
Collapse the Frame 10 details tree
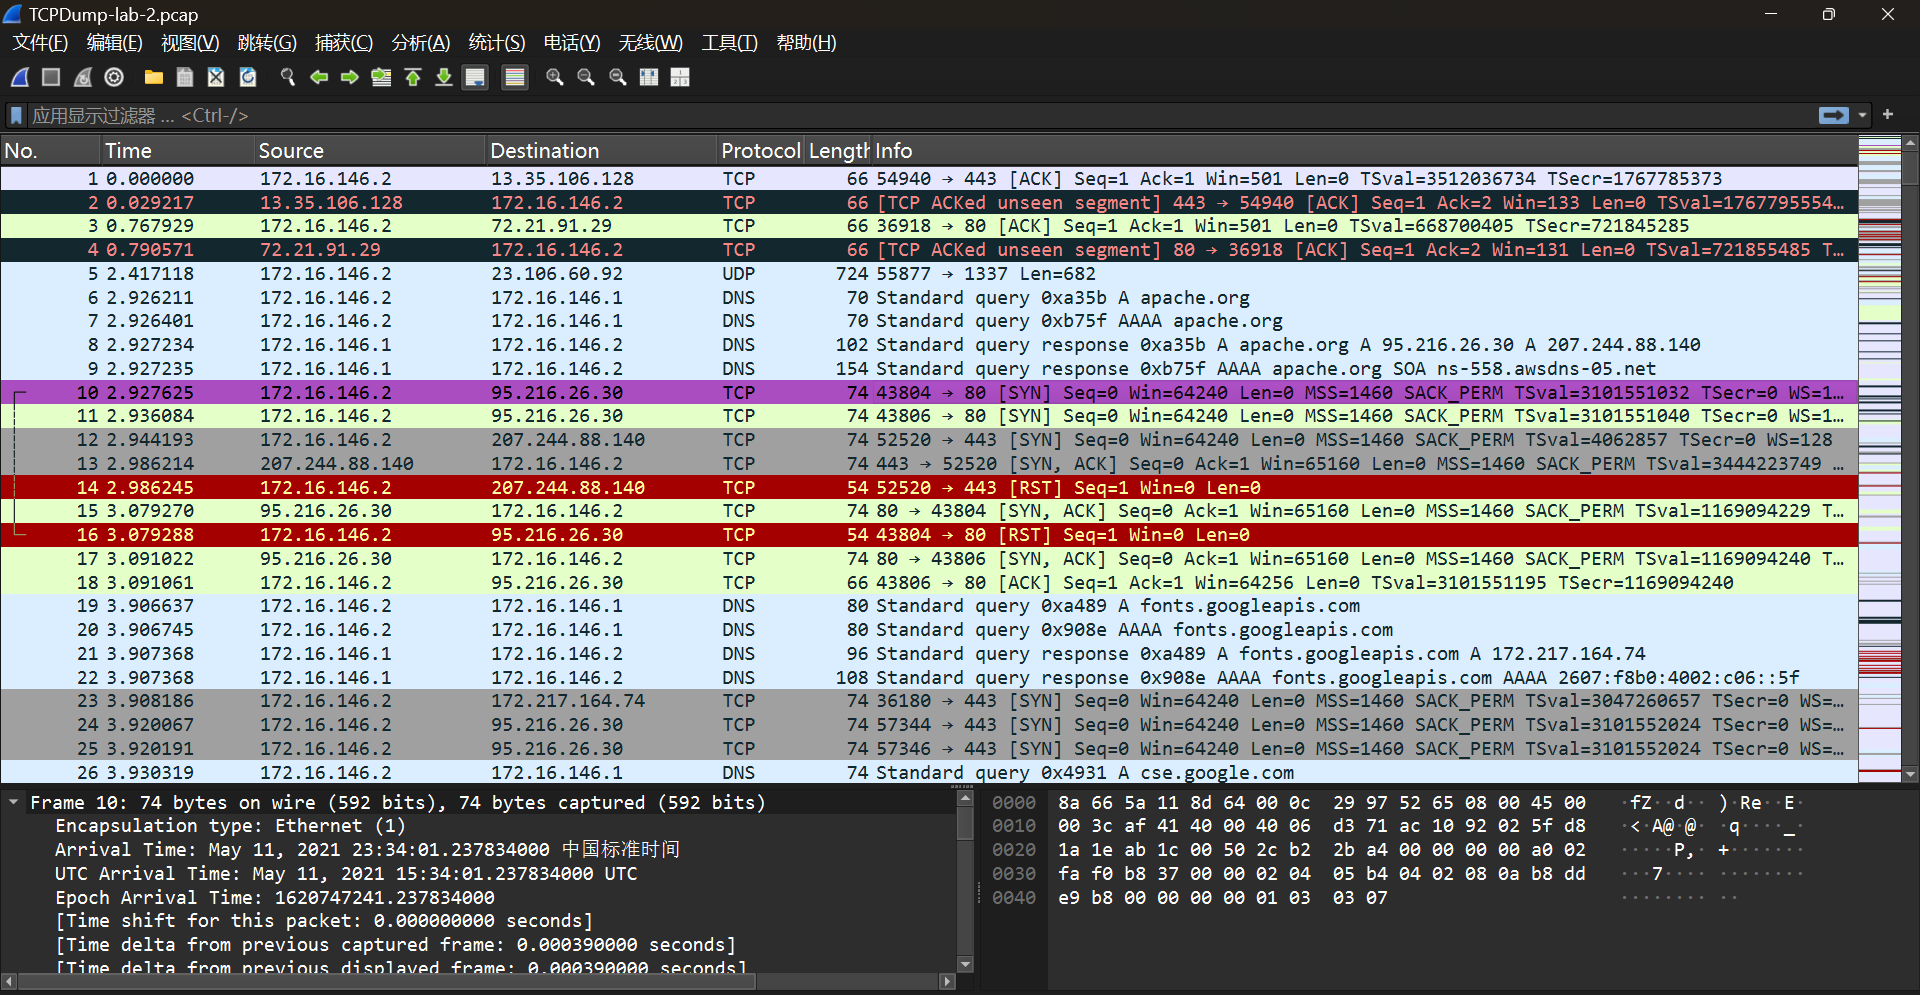pos(14,802)
